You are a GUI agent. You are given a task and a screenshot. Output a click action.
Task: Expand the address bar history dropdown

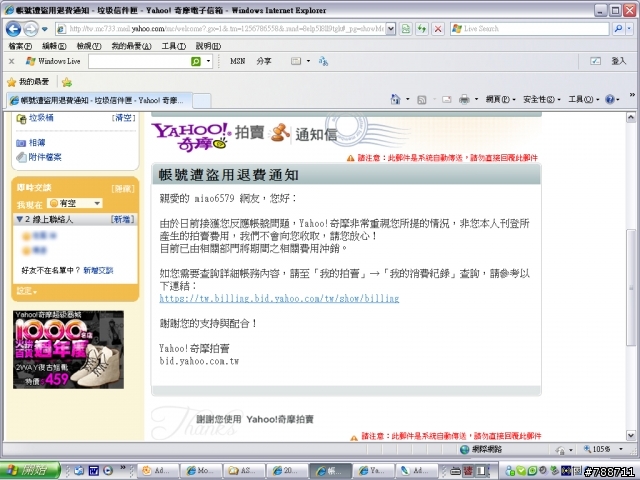click(x=391, y=29)
